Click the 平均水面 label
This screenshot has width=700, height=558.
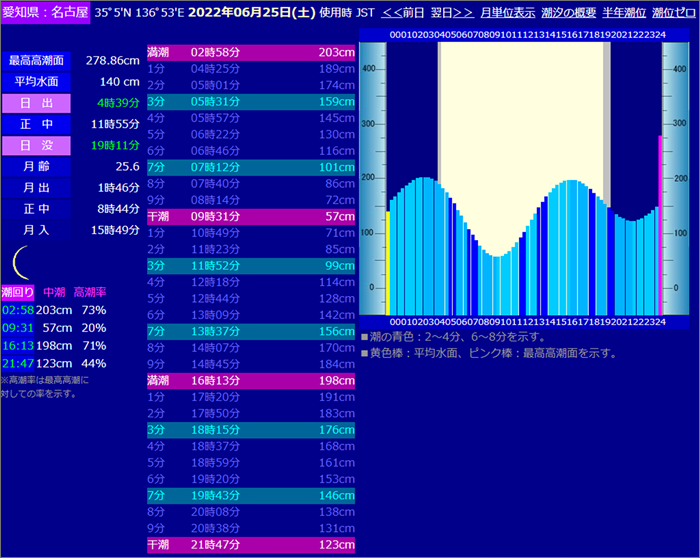point(36,82)
